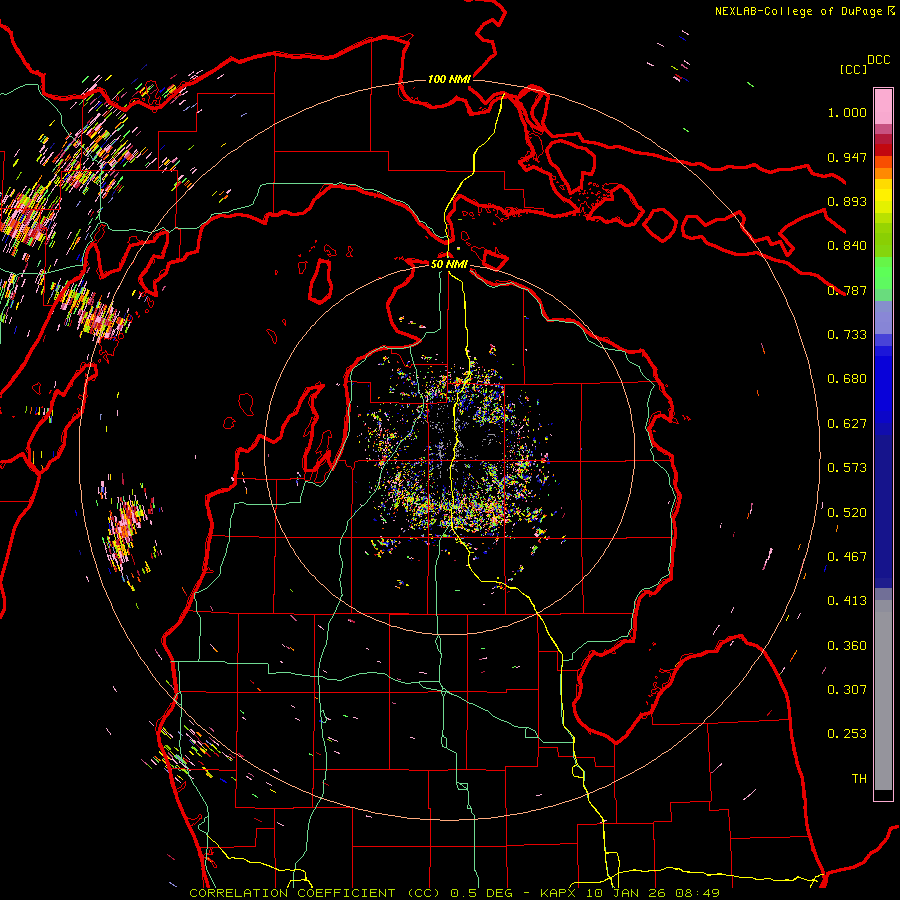Click the 100 NMI range ring label

(x=449, y=79)
